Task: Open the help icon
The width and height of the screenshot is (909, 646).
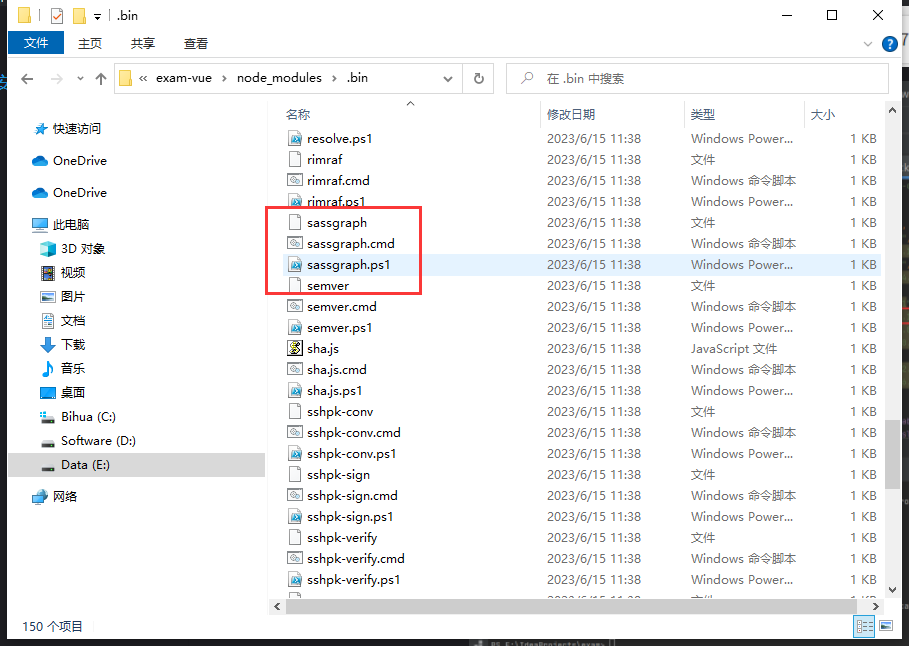Action: (x=889, y=43)
